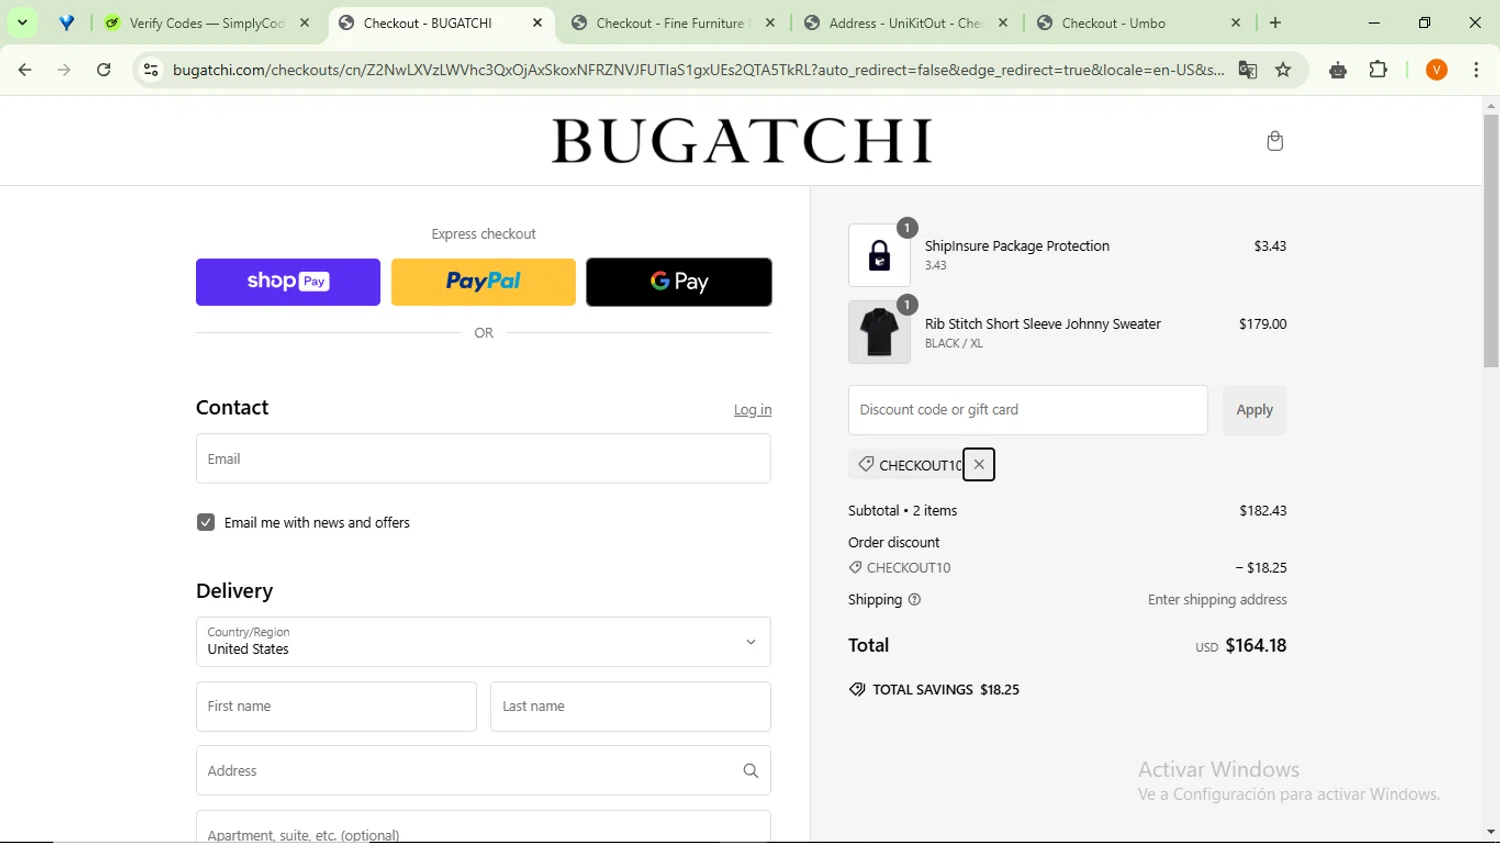Screen dimensions: 1500x843
Task: Click the Express checkout heading
Action: [x=483, y=234]
